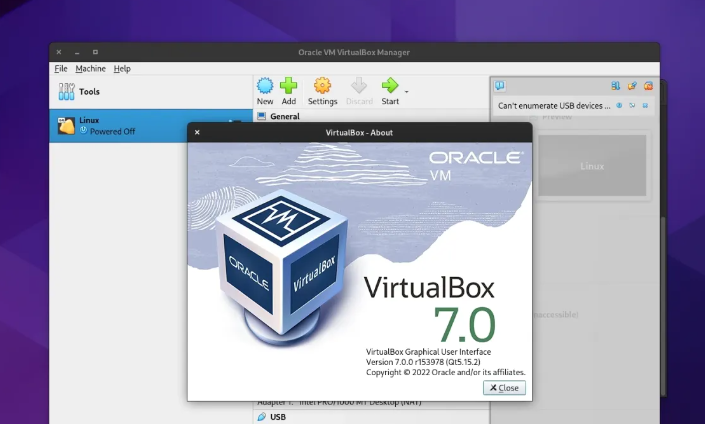Open the Machine menu
This screenshot has height=424, width=705.
(x=90, y=68)
